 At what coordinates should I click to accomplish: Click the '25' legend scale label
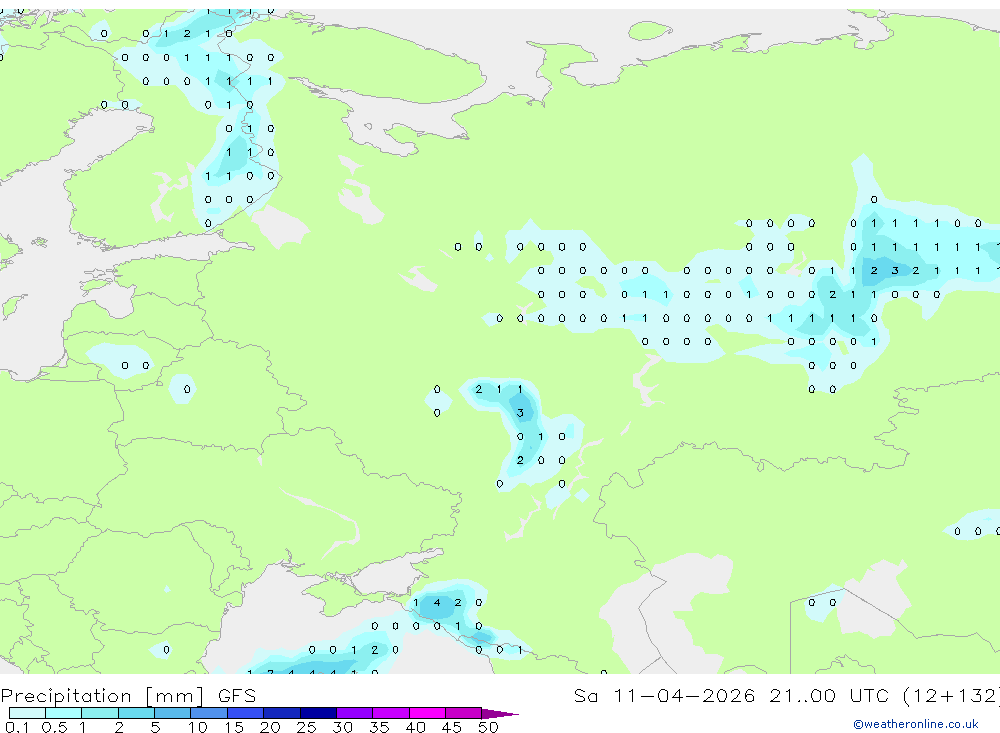tap(306, 727)
